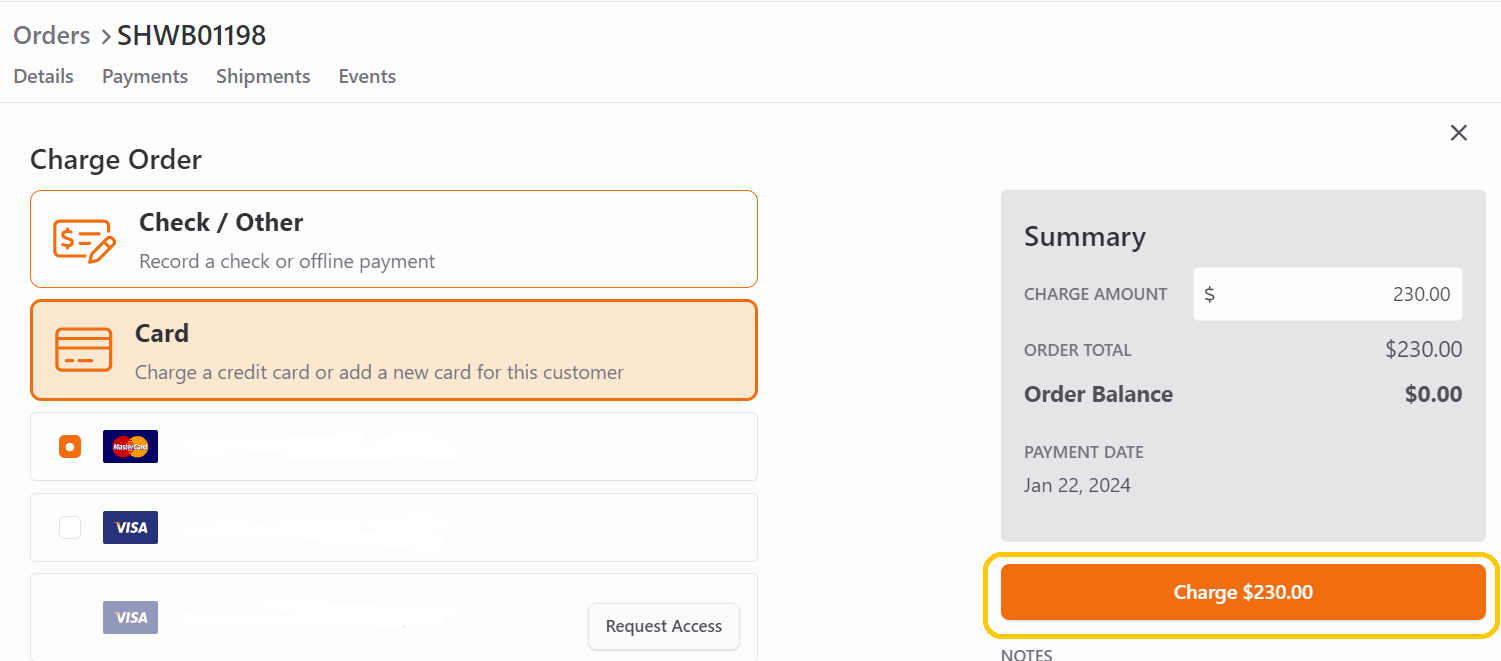Click the MasterCard logo

pos(130,446)
